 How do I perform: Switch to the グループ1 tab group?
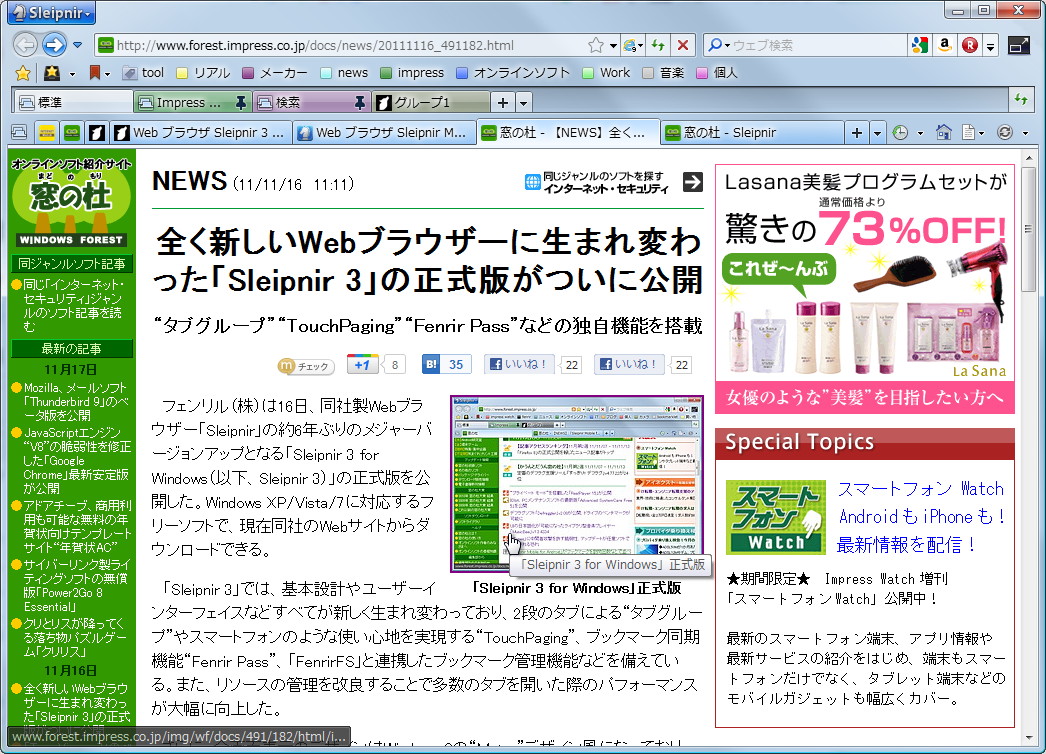[431, 102]
